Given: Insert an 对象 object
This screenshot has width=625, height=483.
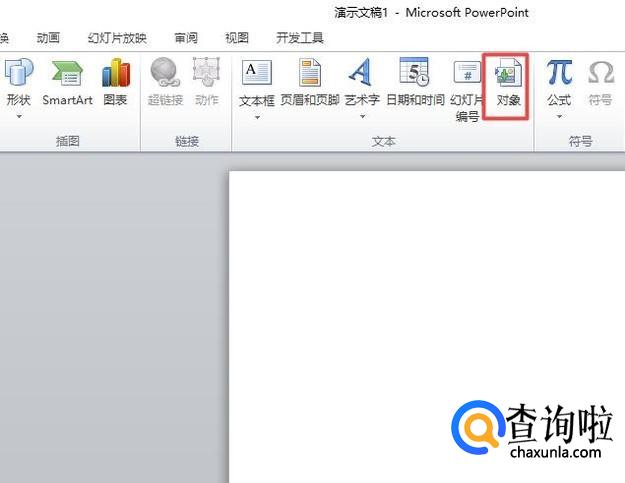Looking at the screenshot, I should tap(508, 82).
